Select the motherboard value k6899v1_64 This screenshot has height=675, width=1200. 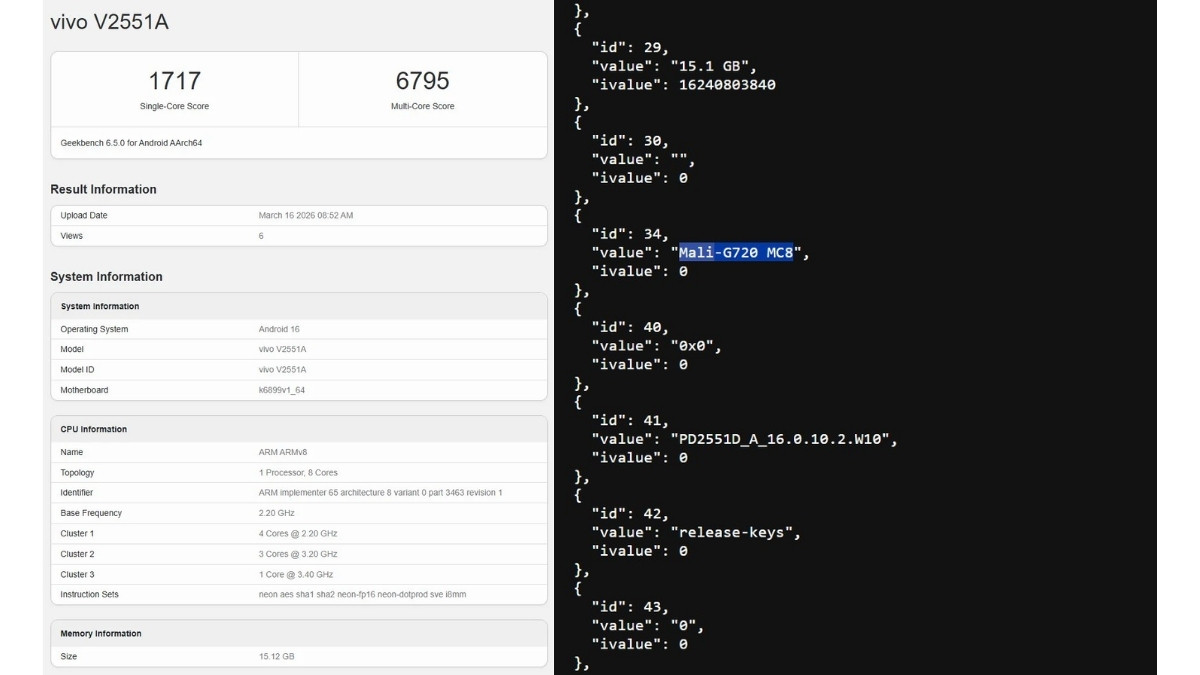[282, 390]
